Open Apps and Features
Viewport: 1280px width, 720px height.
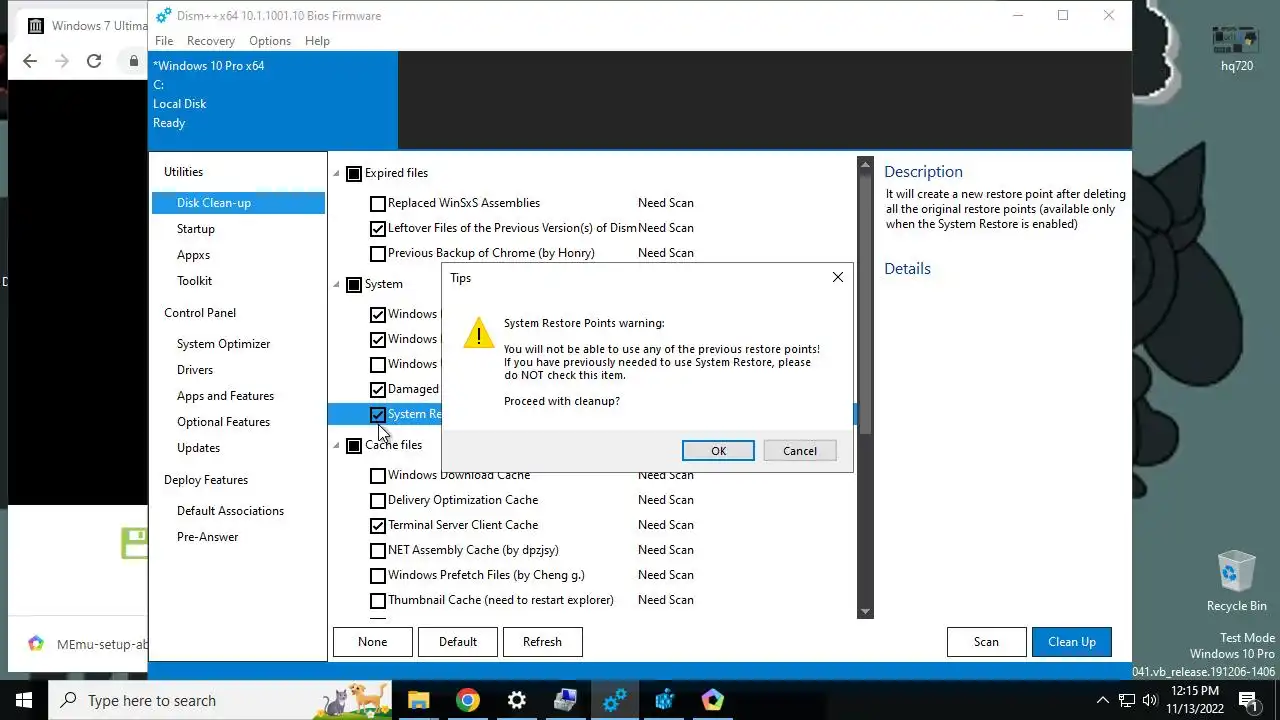tap(225, 396)
